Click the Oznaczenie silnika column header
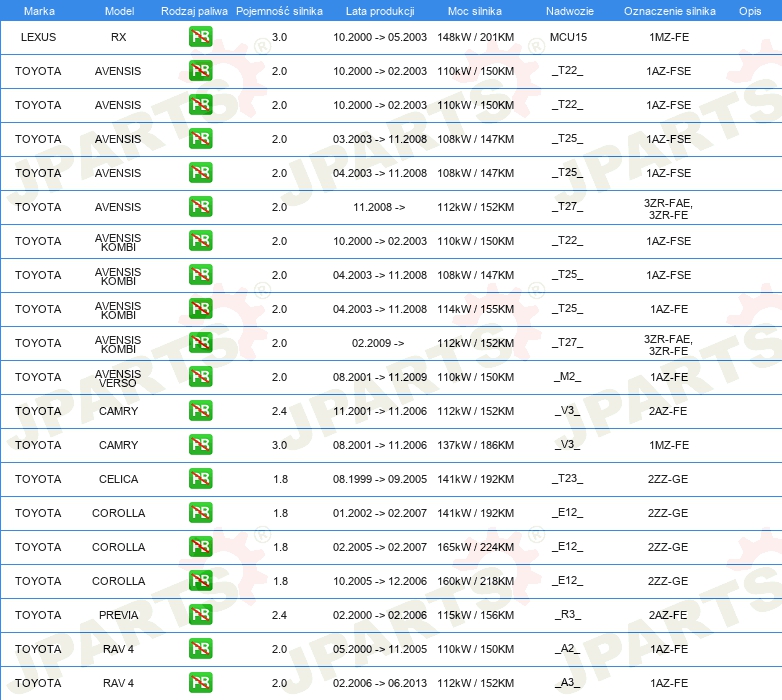 [669, 11]
